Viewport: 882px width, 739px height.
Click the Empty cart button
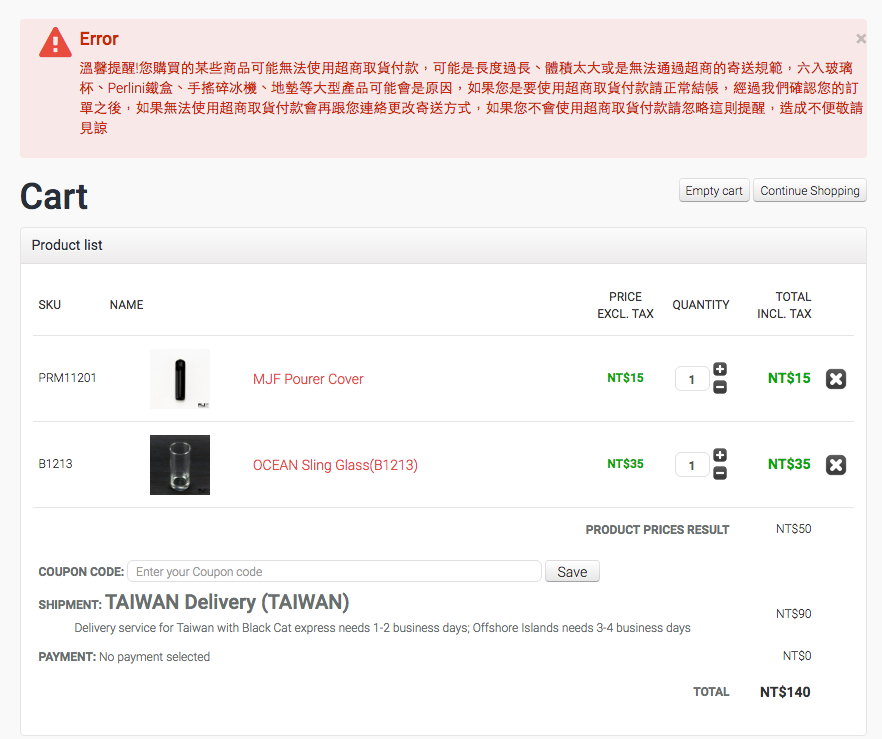(714, 191)
